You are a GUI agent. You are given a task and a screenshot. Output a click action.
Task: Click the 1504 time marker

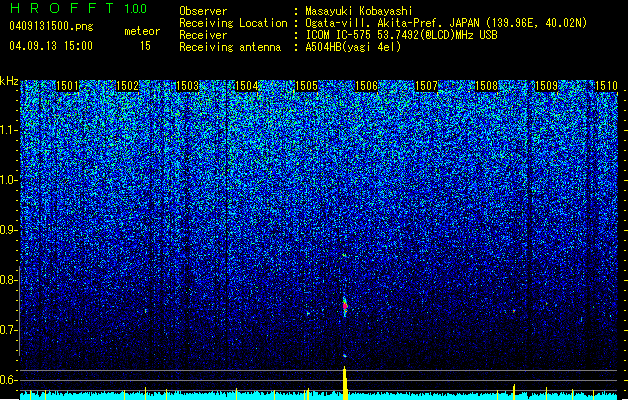(247, 86)
